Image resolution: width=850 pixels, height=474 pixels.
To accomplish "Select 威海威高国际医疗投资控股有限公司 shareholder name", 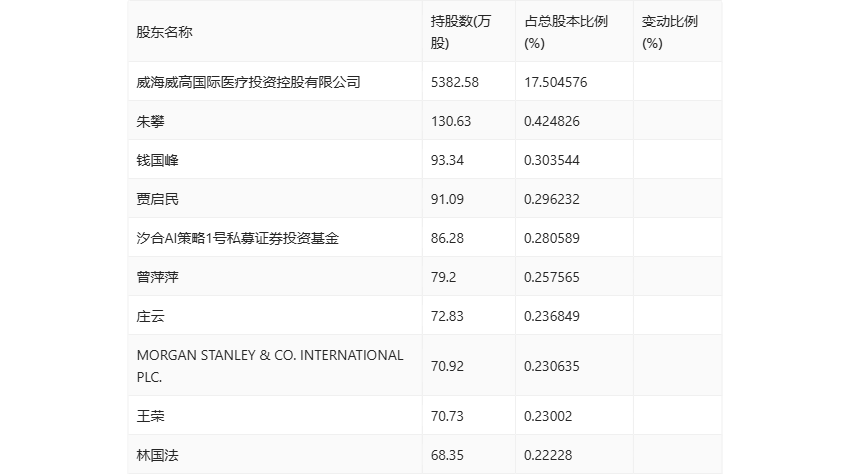I will click(x=248, y=82).
